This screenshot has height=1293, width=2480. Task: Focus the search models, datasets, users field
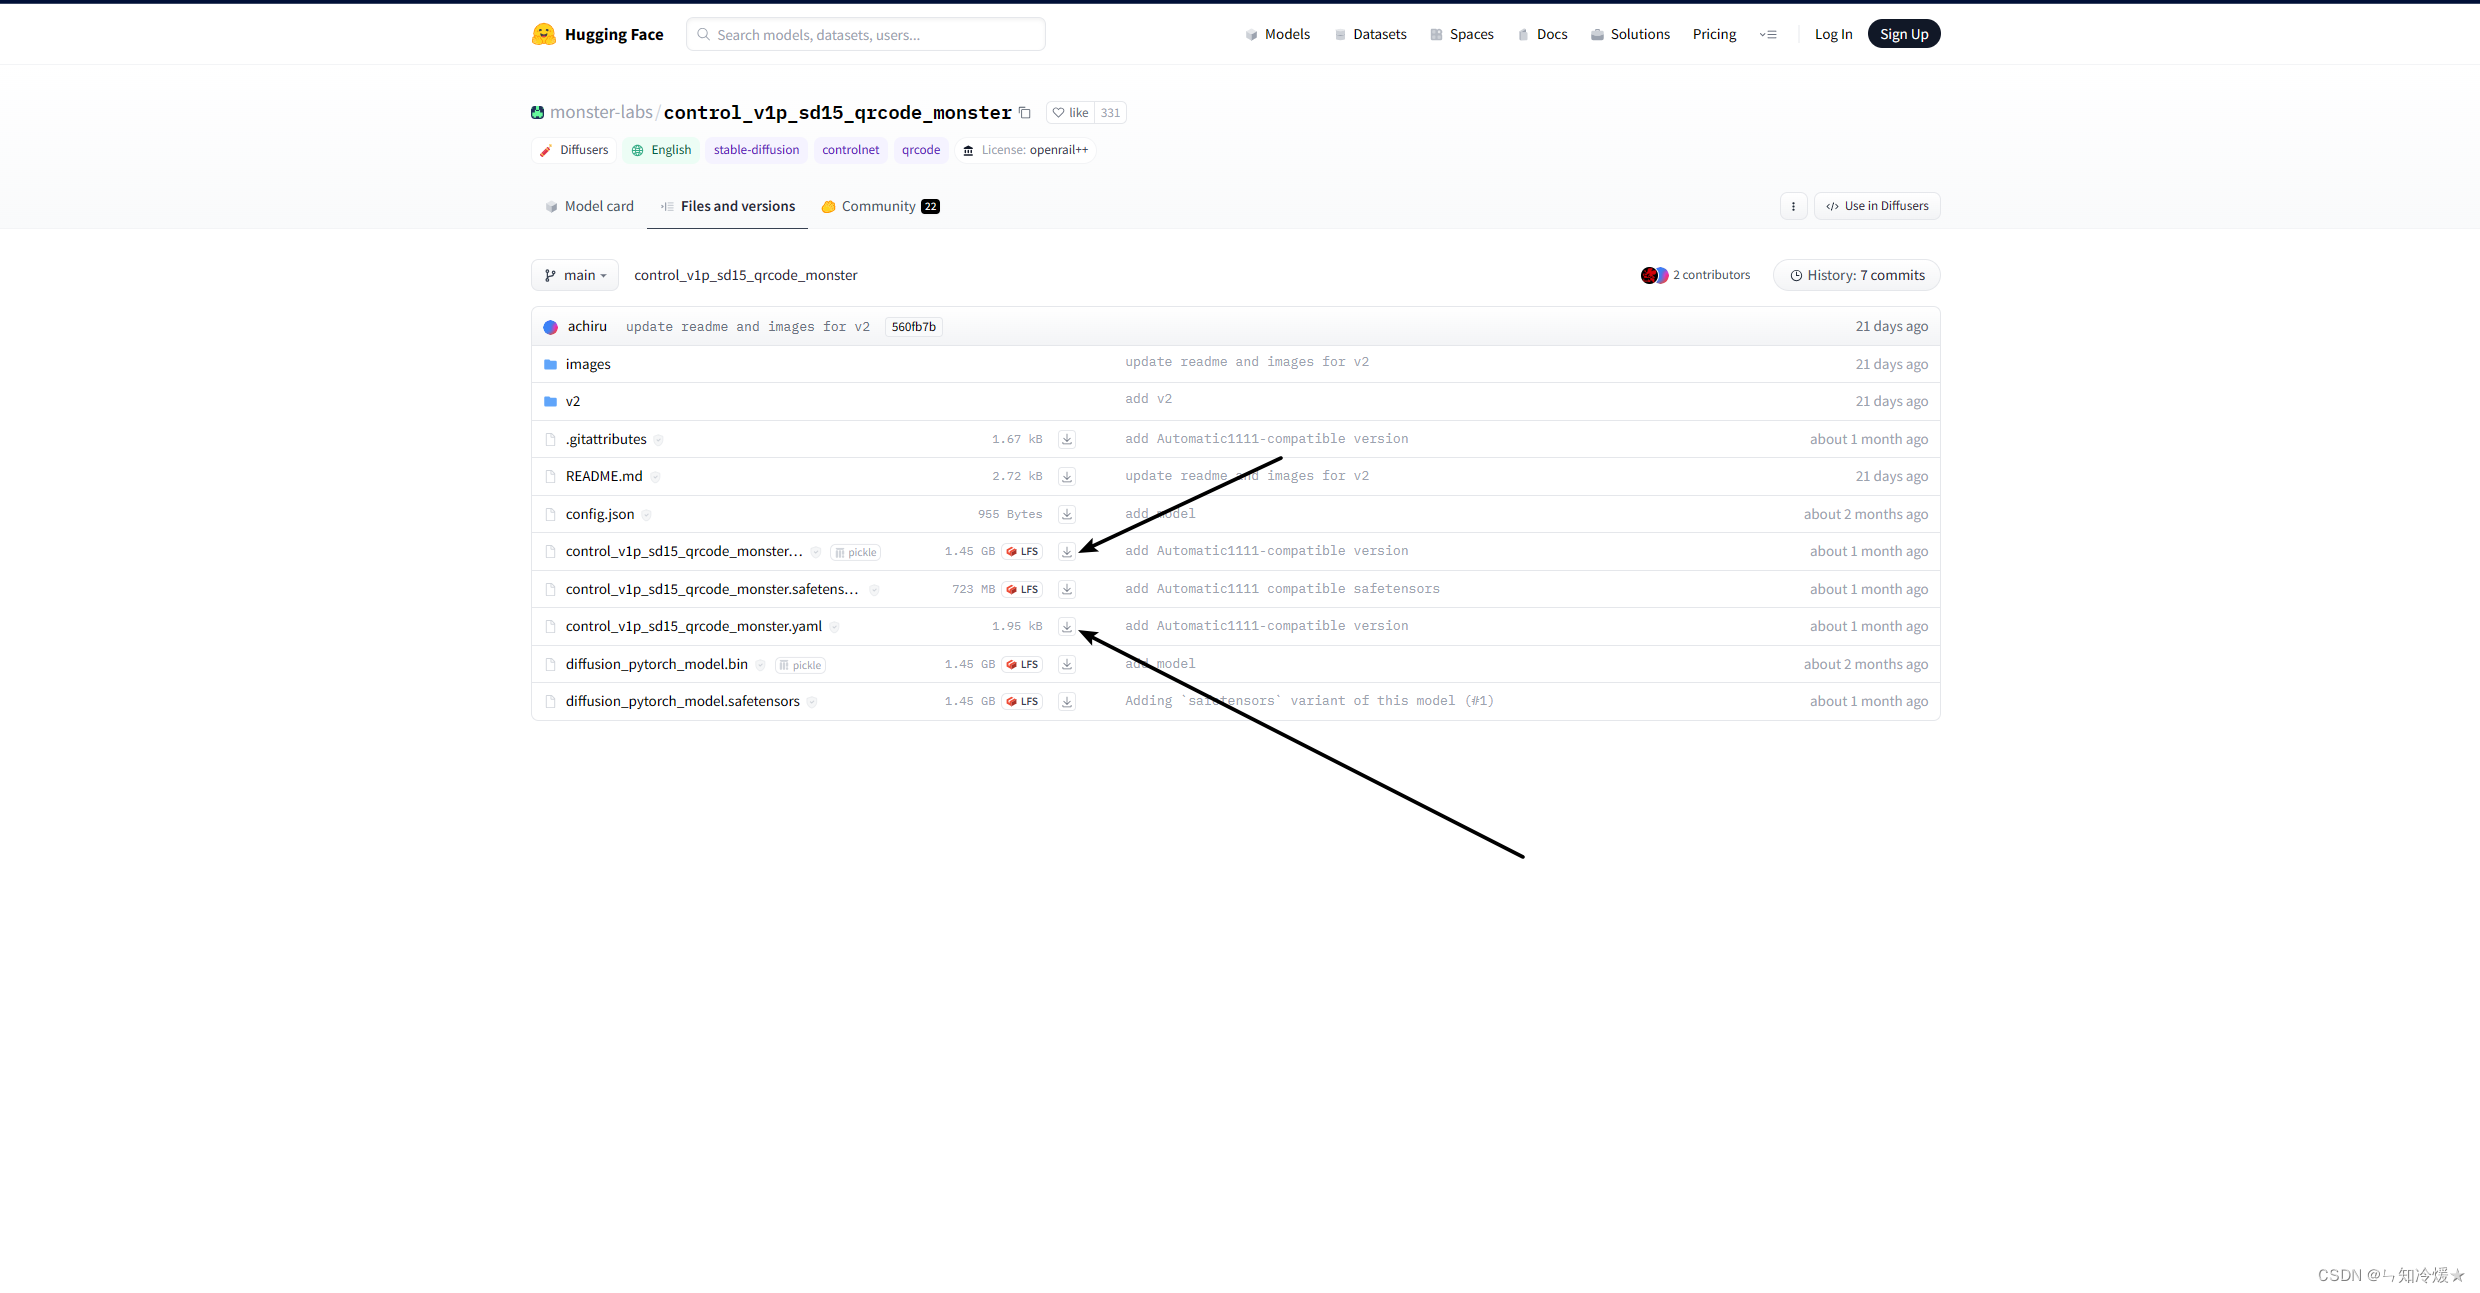(x=866, y=34)
